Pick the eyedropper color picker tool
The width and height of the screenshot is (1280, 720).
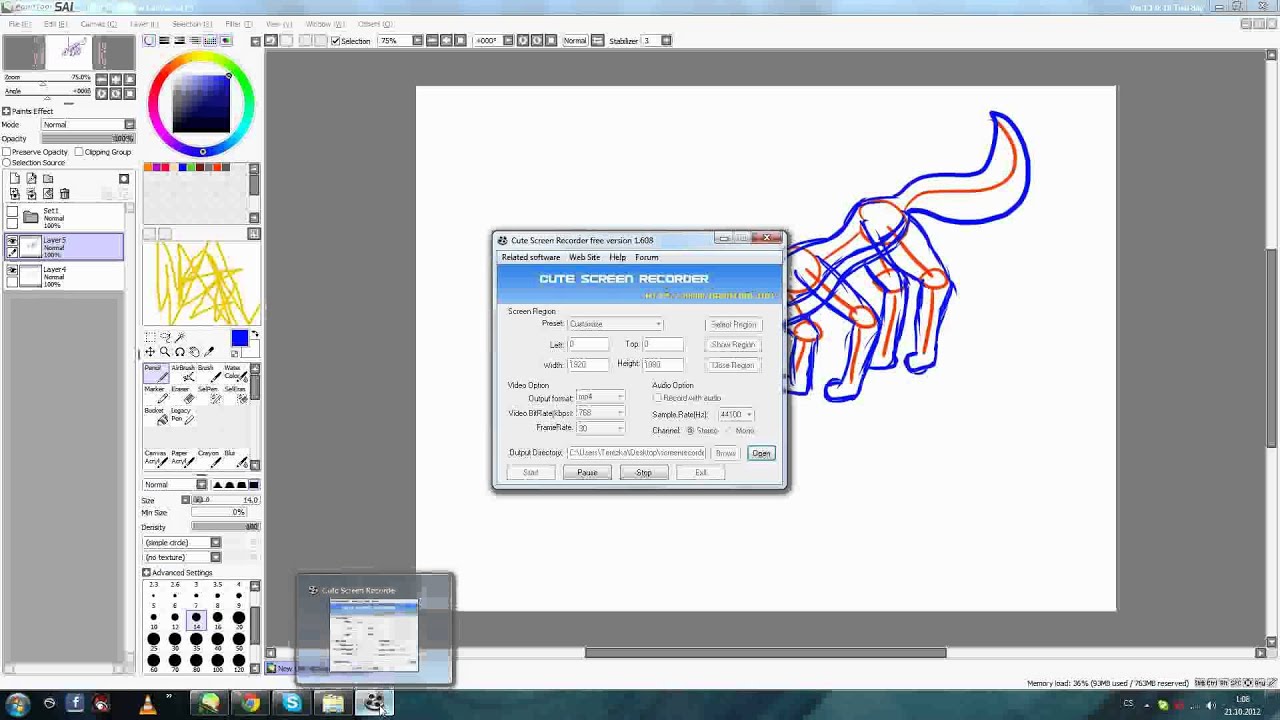tap(209, 352)
